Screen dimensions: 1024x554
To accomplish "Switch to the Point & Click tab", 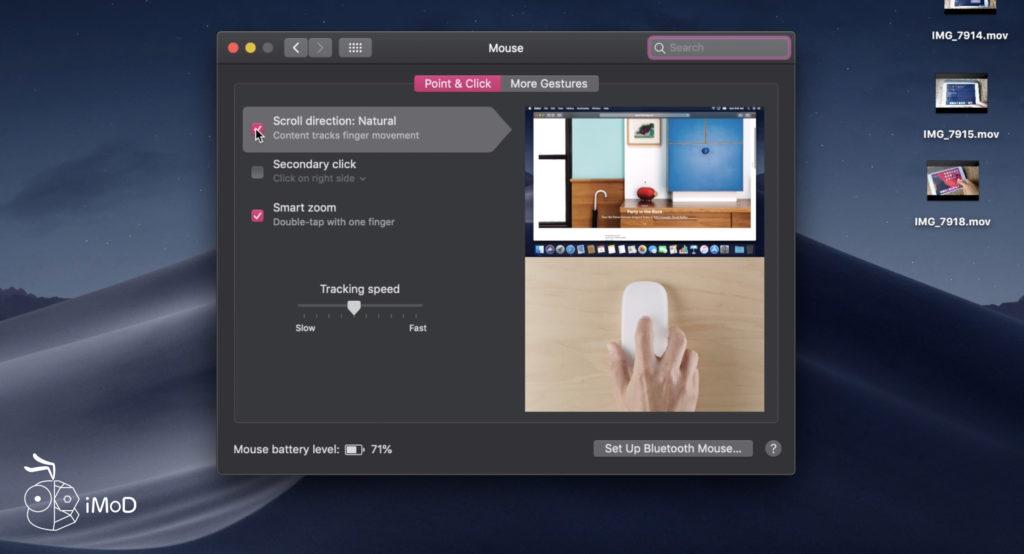I will point(457,84).
